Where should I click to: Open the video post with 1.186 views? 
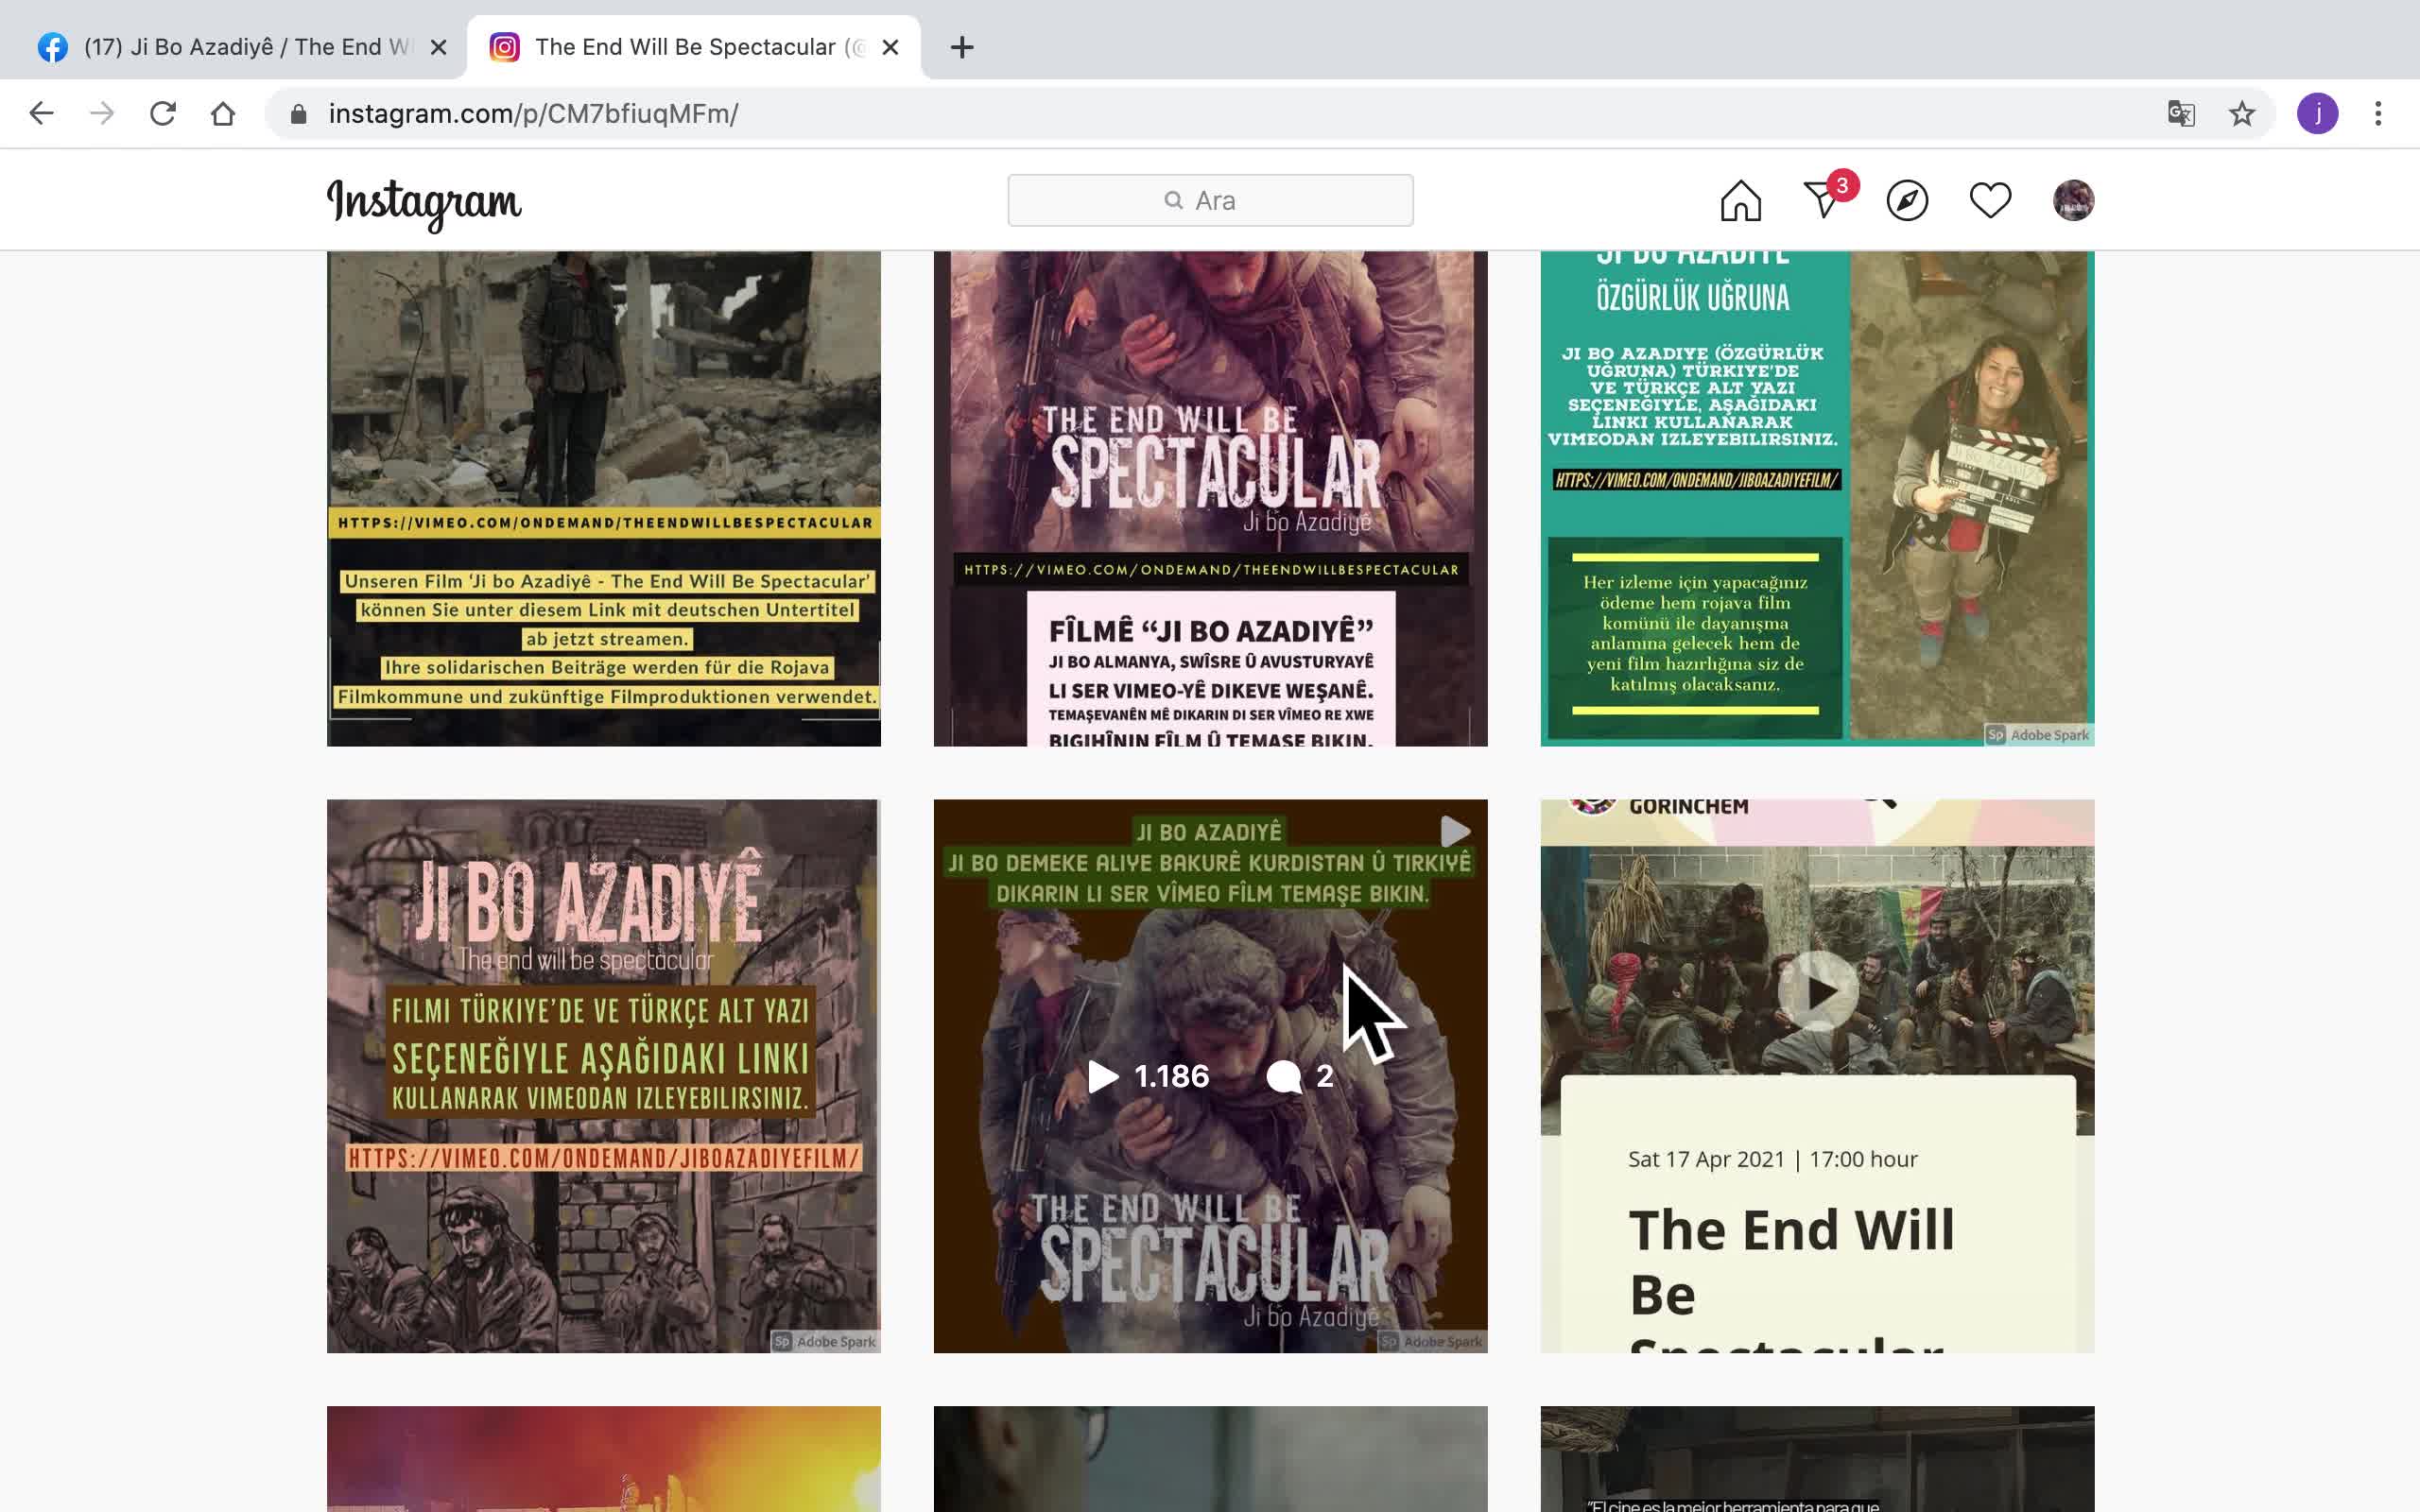(x=1210, y=1076)
